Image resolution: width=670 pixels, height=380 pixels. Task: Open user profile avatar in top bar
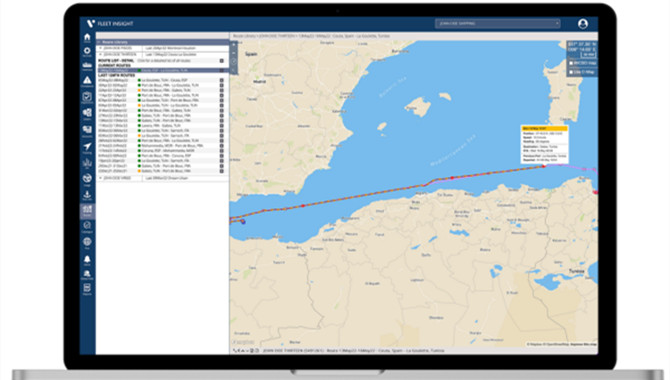click(582, 24)
